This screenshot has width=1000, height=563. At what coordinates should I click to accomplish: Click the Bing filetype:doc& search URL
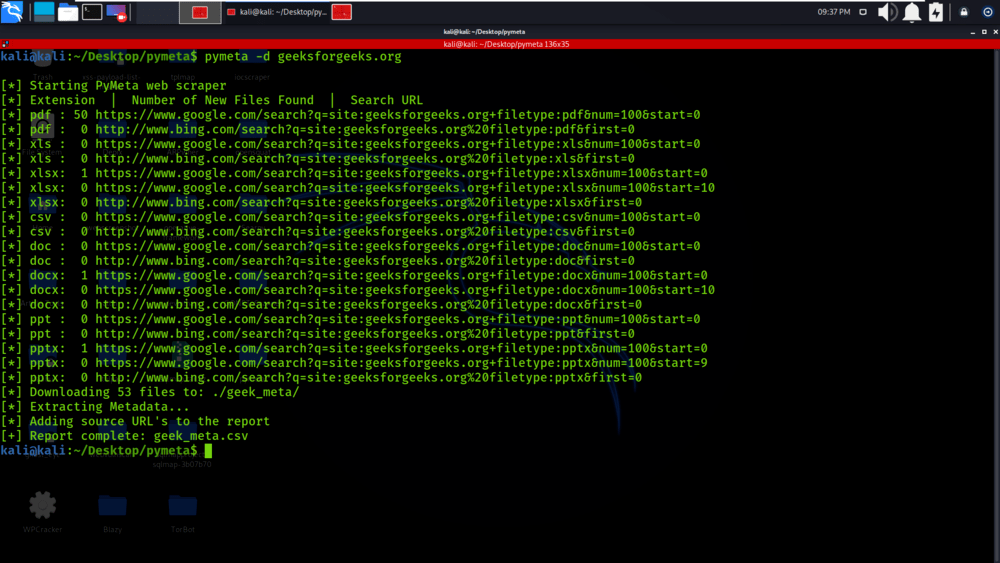365,261
